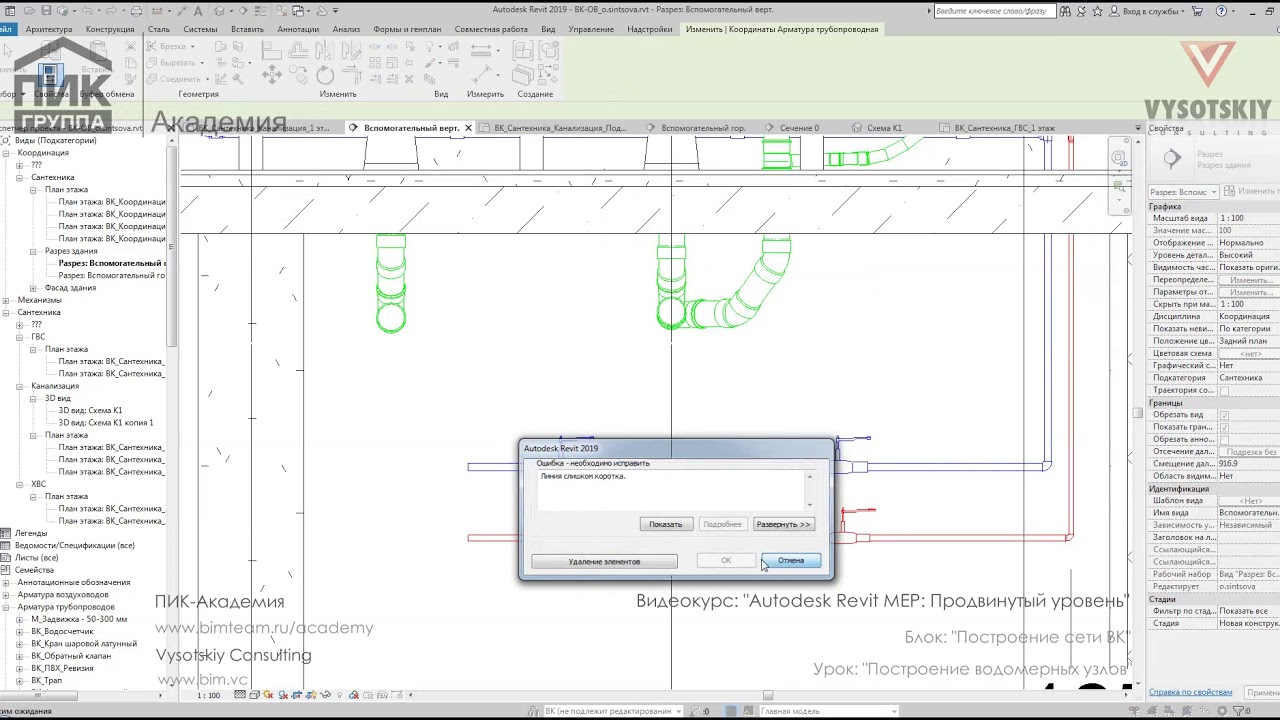This screenshot has width=1280, height=720.
Task: Open the Справка по свойствам help link
Action: coord(1190,692)
